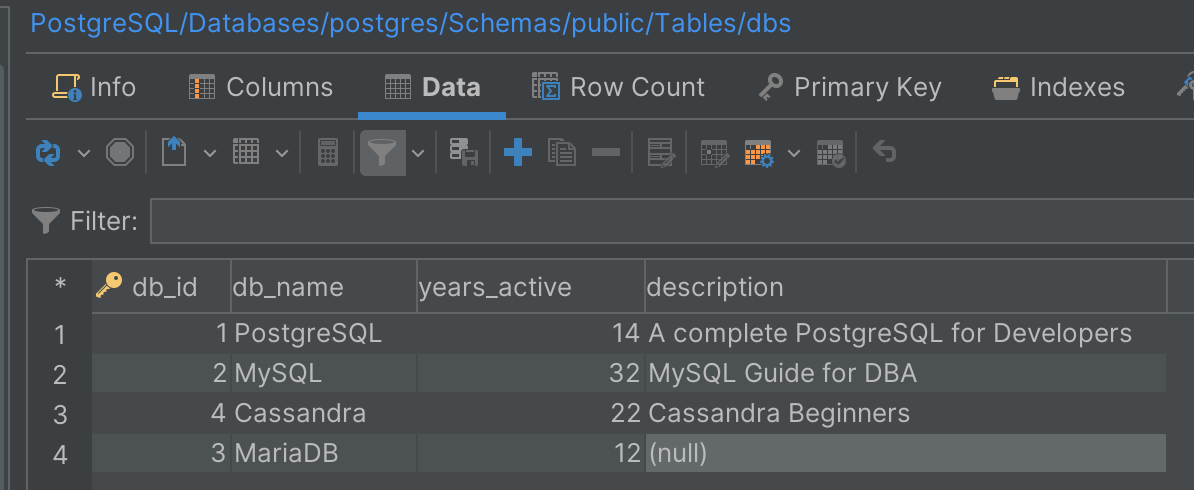Open the dropdown next to refresh icon

pos(84,153)
